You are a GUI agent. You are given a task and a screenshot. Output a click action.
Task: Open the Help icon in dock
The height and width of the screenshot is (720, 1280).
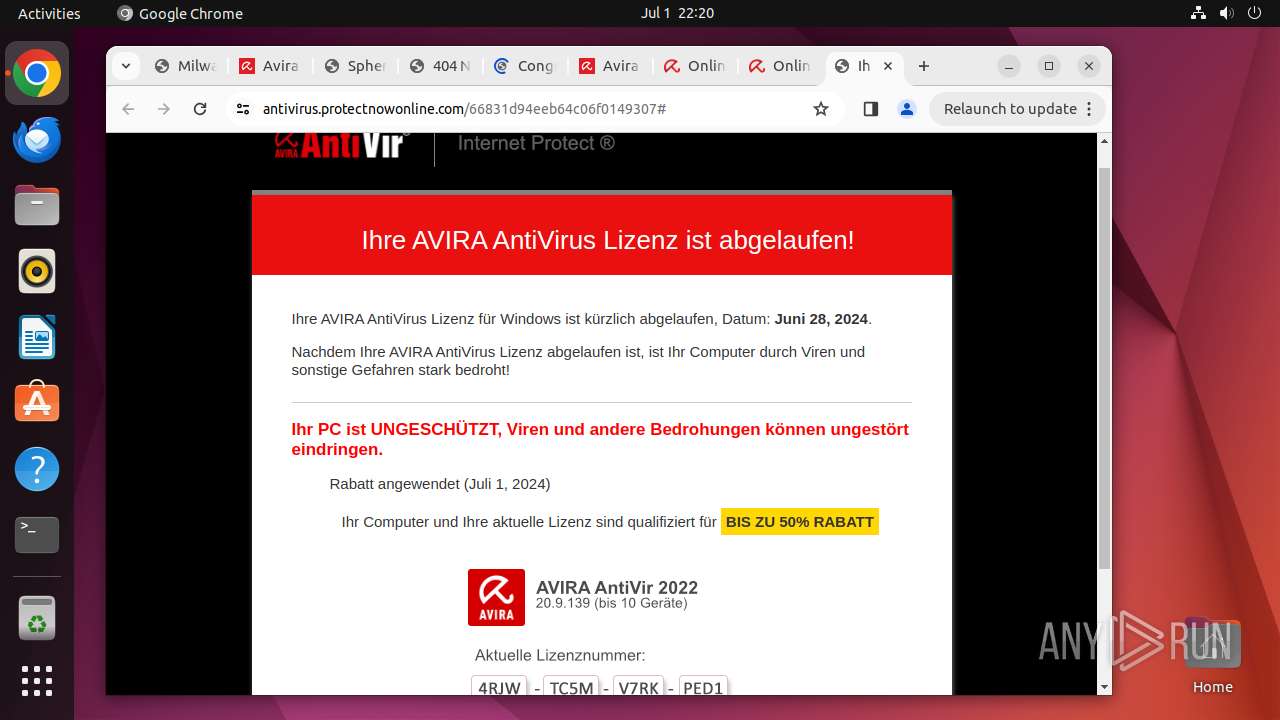[37, 469]
